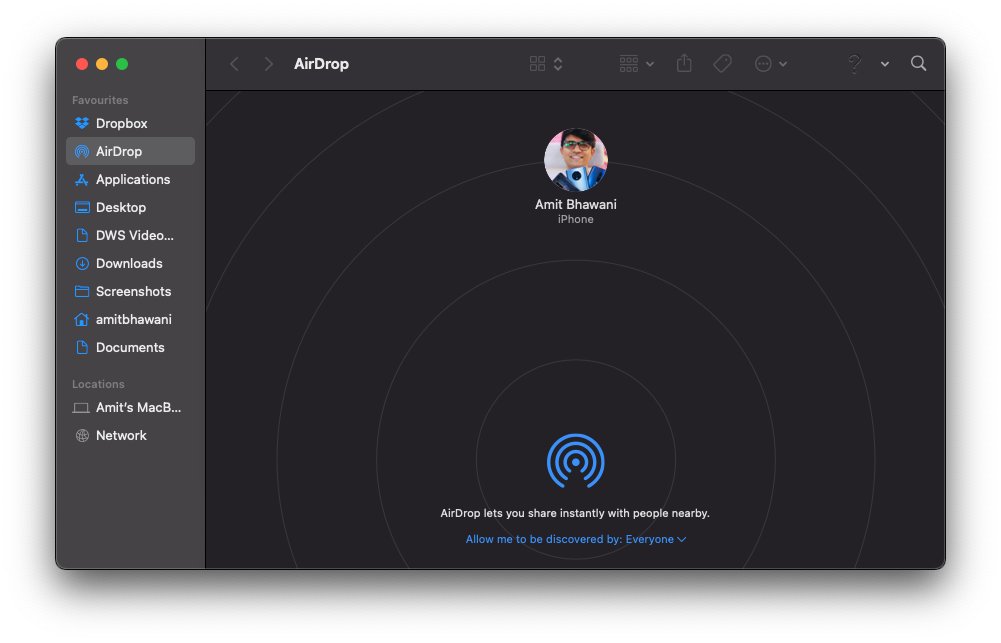Click the Edit Tags icon

click(x=722, y=64)
